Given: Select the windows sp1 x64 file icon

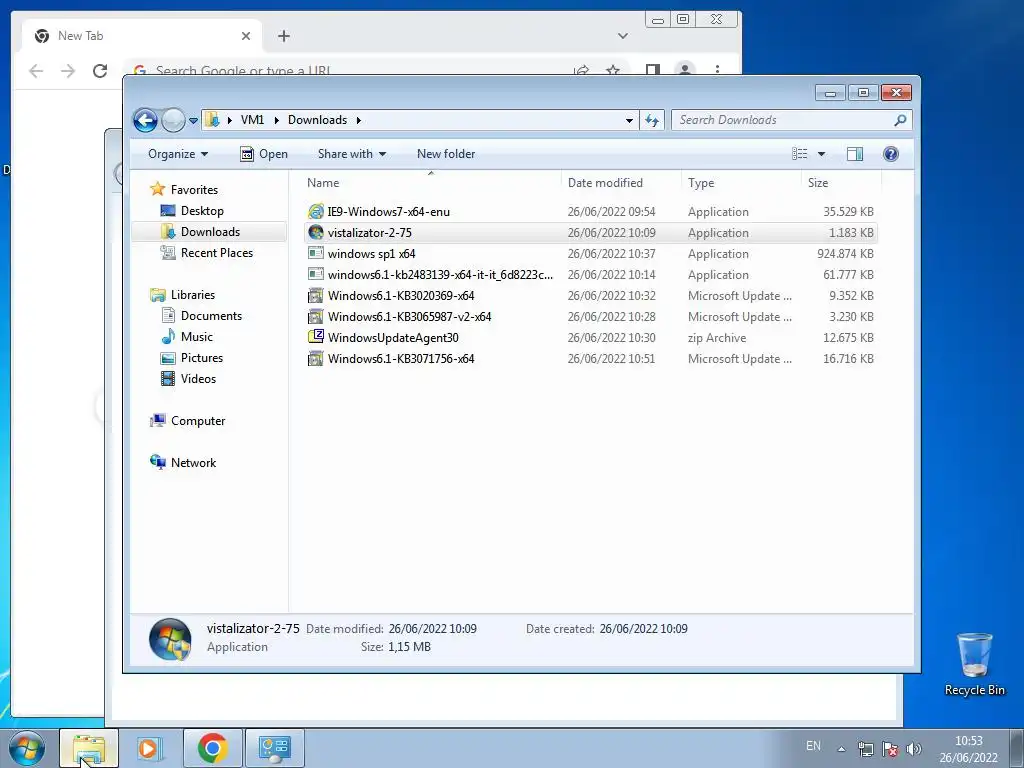Looking at the screenshot, I should 316,253.
